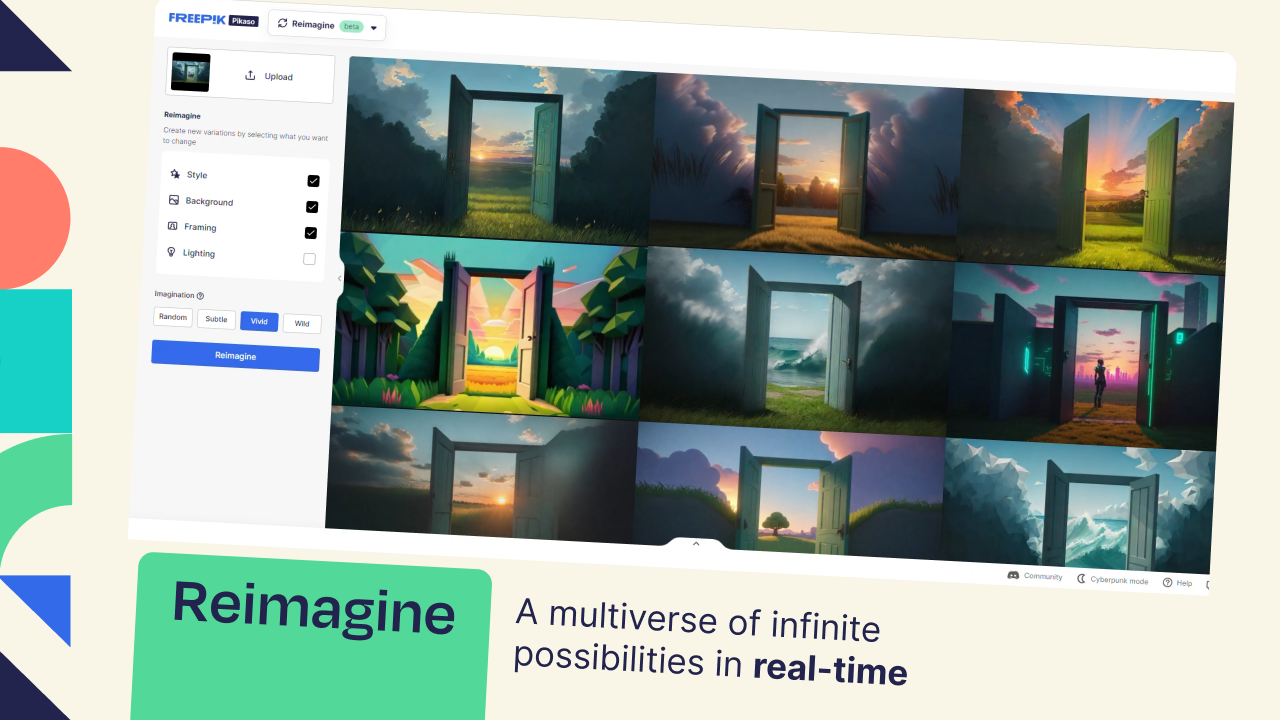Uncheck the Style checkbox
This screenshot has height=720, width=1280.
313,181
